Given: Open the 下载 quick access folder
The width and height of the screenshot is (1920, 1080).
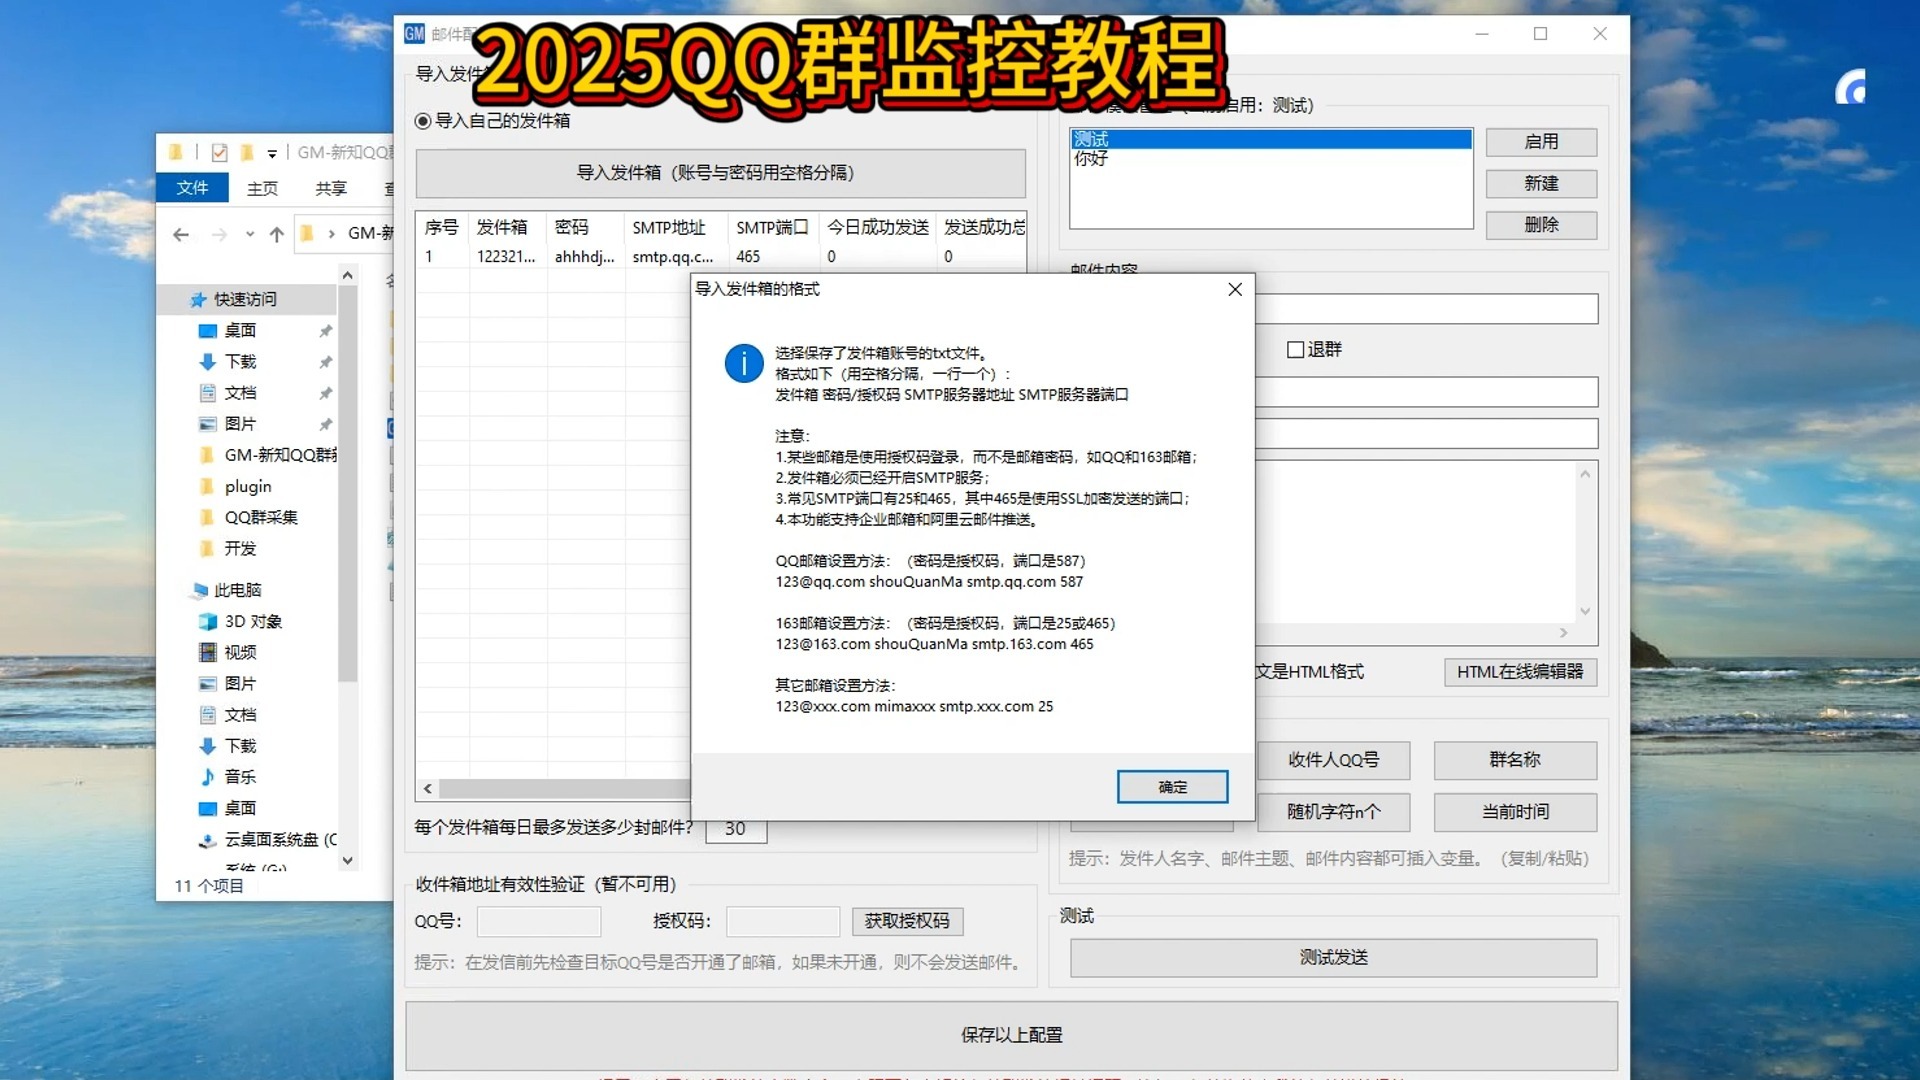Looking at the screenshot, I should (x=240, y=361).
